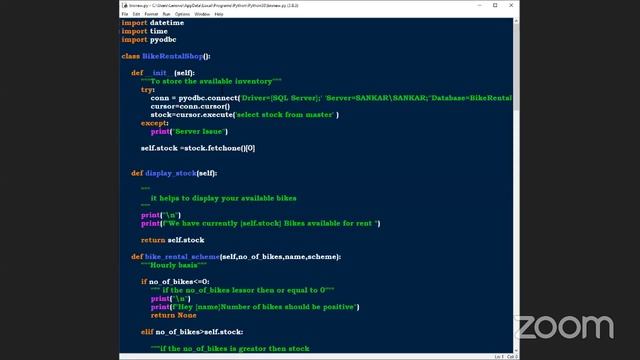Click the 'try:' keyword line
The width and height of the screenshot is (640, 360).
pyautogui.click(x=148, y=90)
